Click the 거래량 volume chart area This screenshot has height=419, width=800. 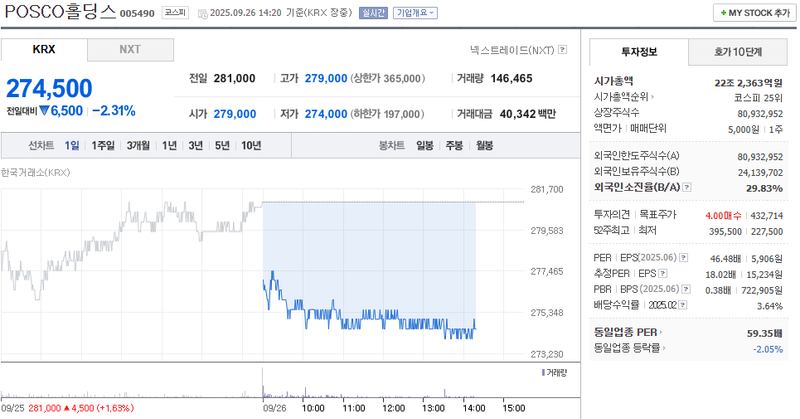290,383
